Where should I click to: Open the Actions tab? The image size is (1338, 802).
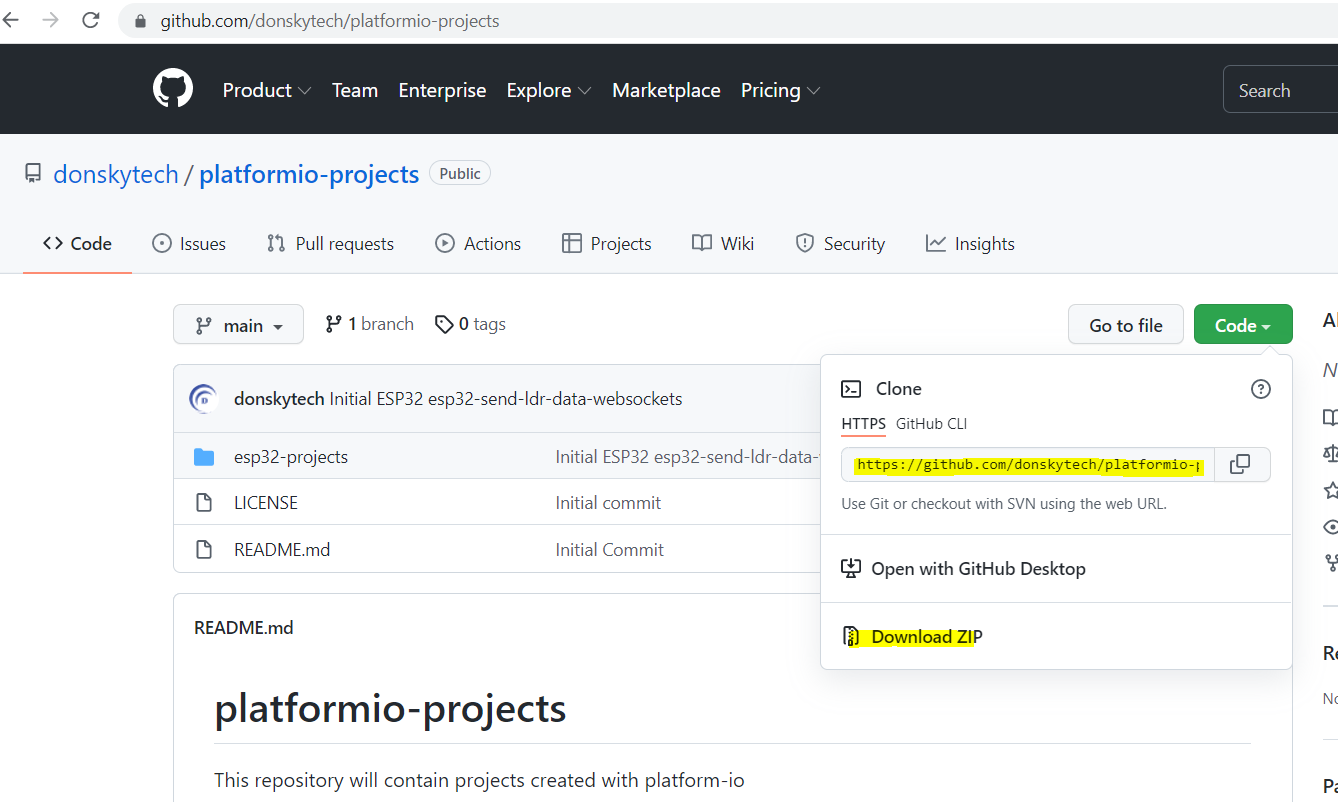point(478,243)
